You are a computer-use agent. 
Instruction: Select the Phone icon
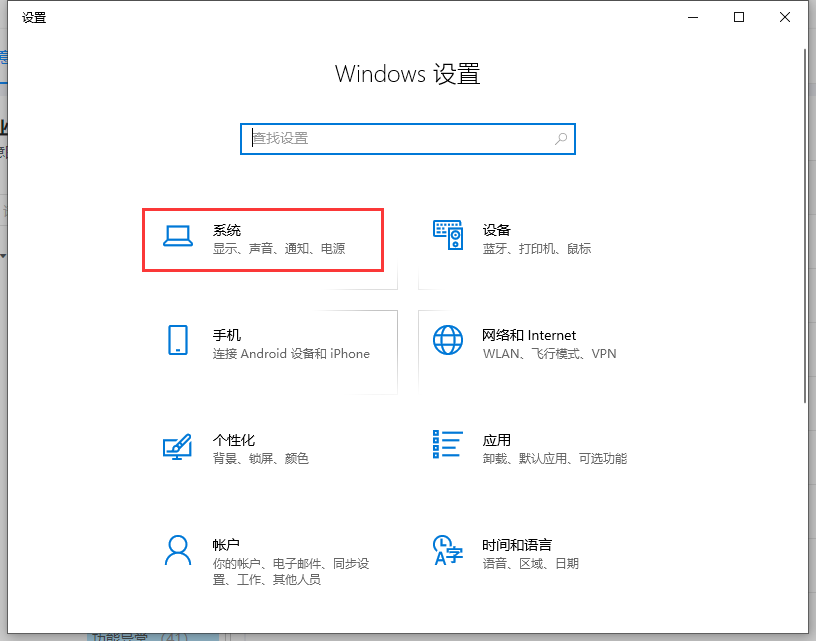[x=178, y=340]
